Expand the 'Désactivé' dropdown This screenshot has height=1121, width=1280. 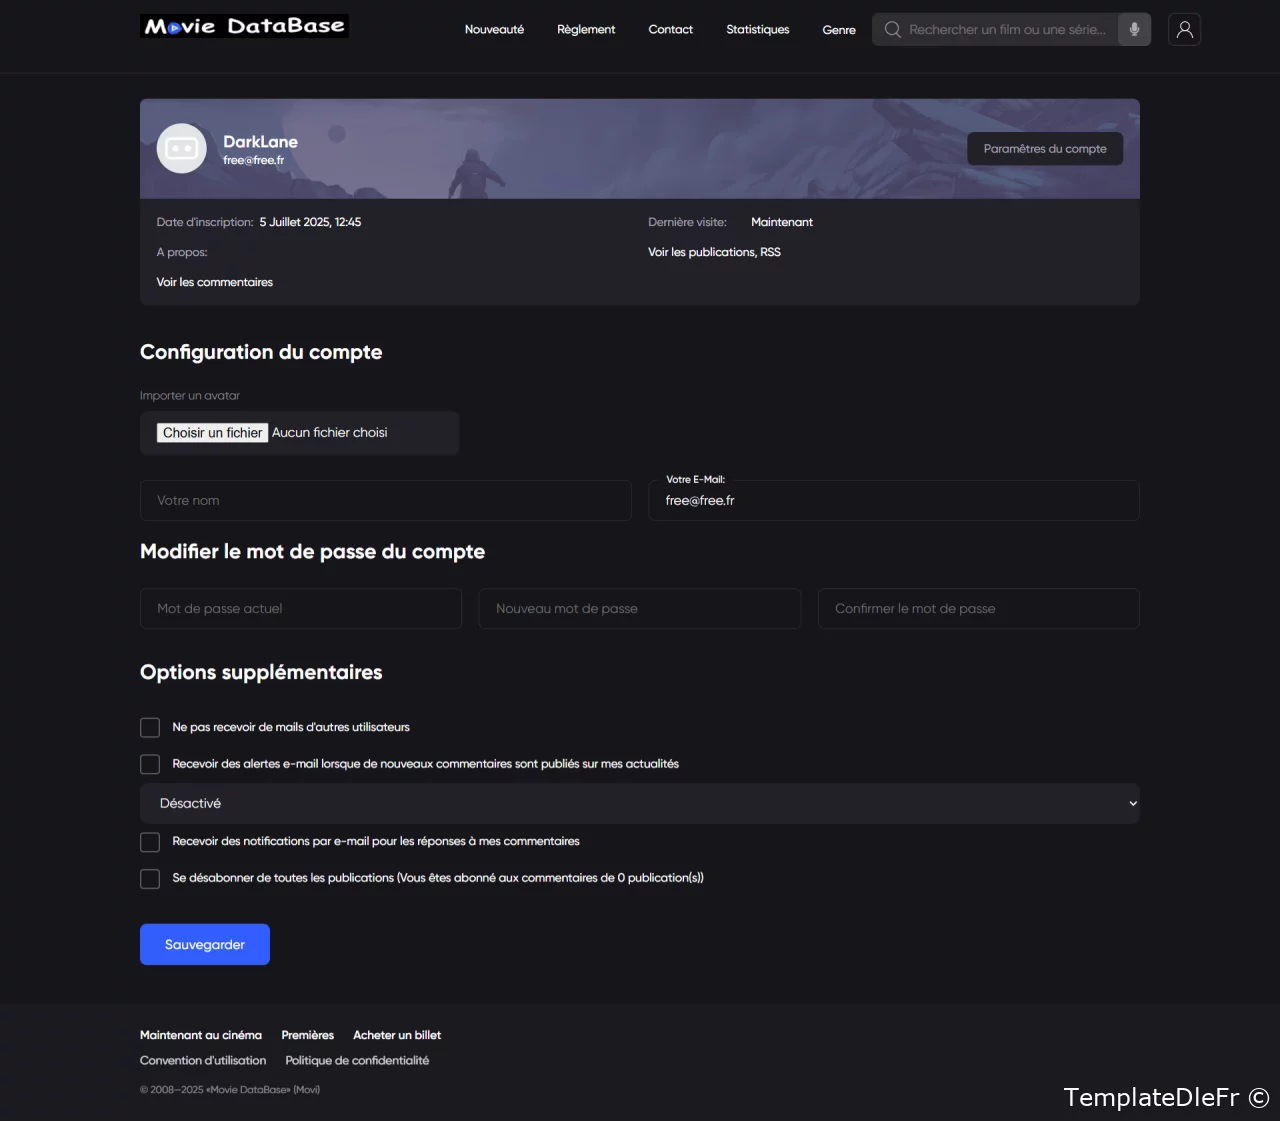click(639, 803)
